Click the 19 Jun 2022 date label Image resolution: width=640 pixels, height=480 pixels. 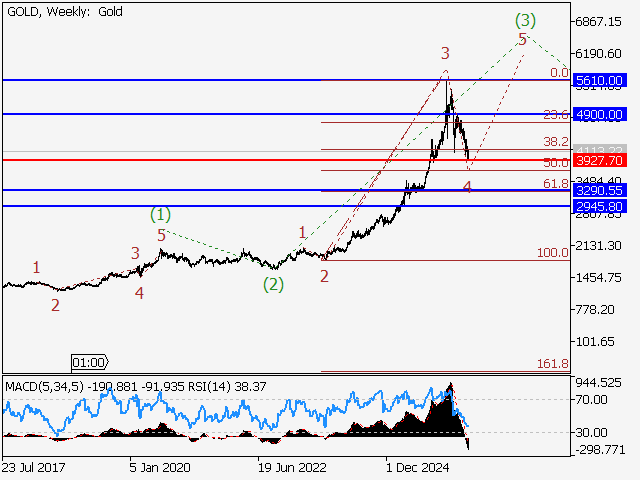[x=292, y=467]
